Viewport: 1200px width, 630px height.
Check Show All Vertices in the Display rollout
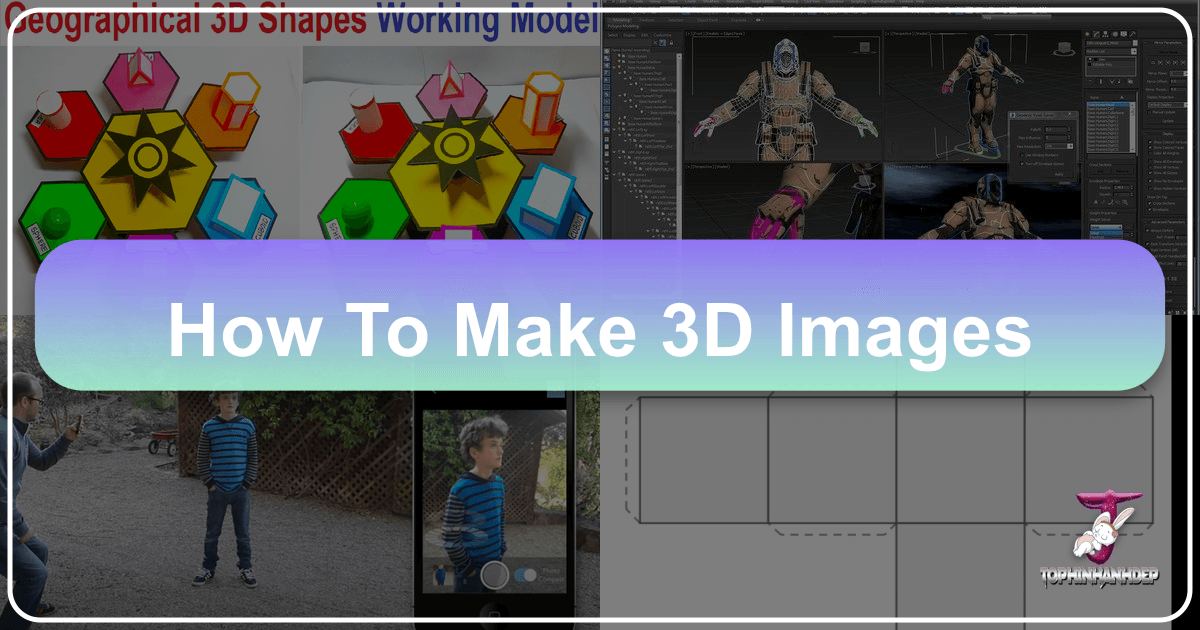tap(1150, 167)
